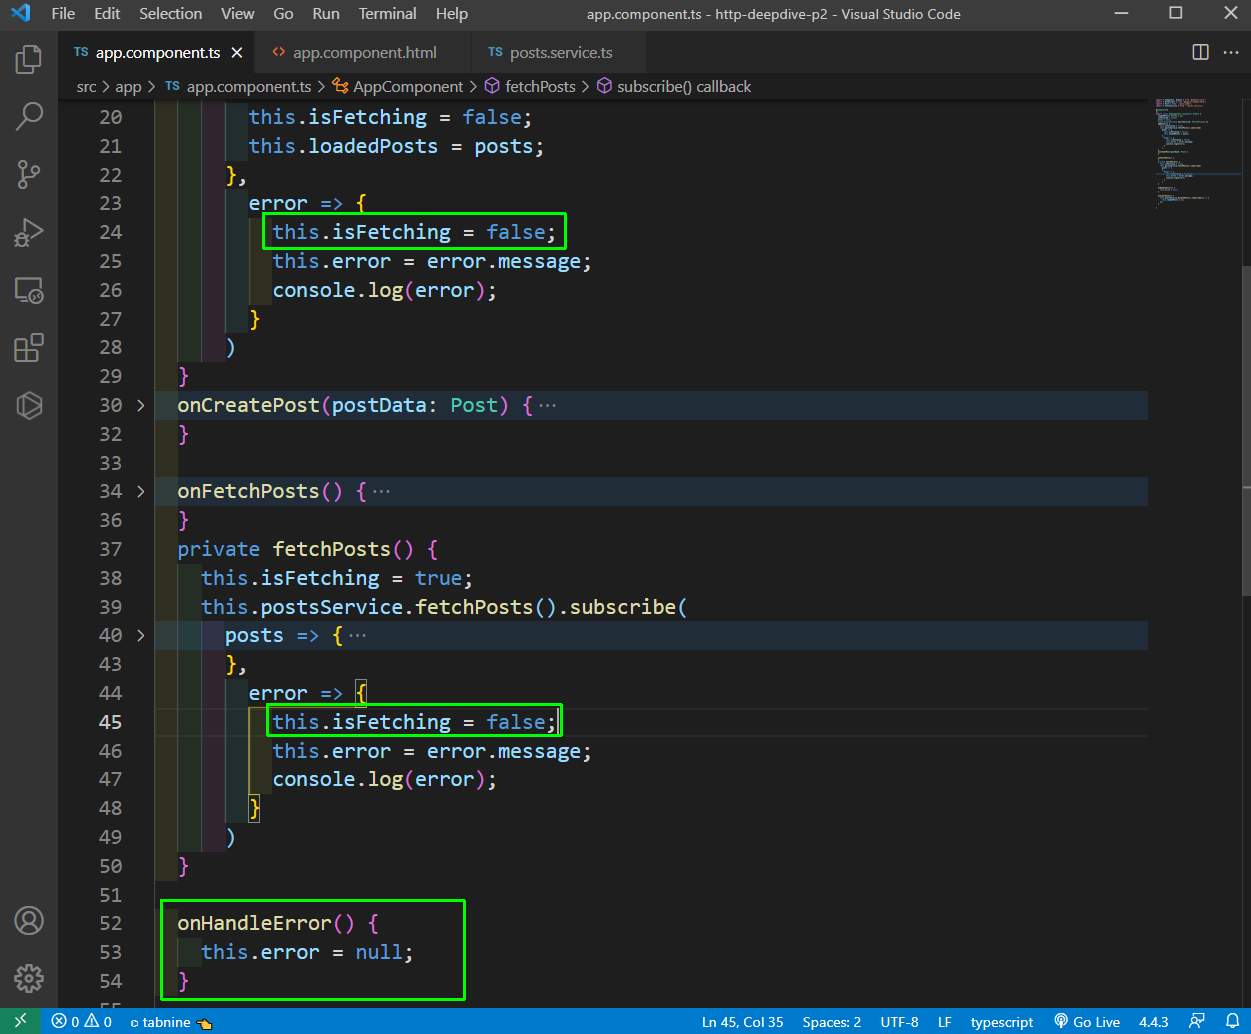Image resolution: width=1251 pixels, height=1034 pixels.
Task: Open the Extensions view
Action: (x=29, y=348)
